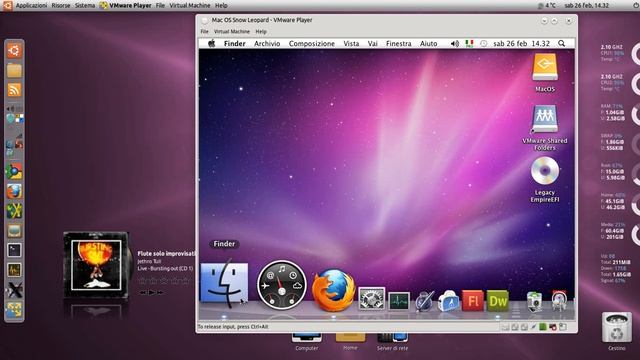Open Sistema menu in Ubuntu top panel

pyautogui.click(x=85, y=5)
